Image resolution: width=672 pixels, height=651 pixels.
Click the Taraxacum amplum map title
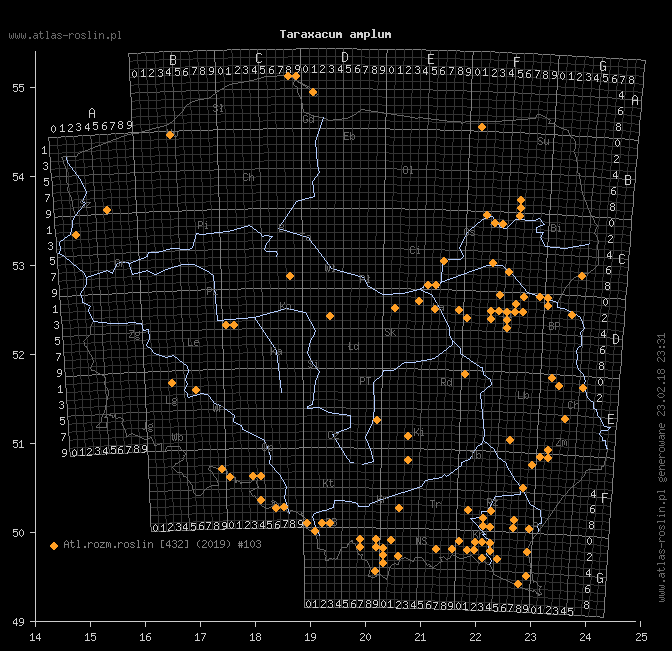click(x=335, y=34)
